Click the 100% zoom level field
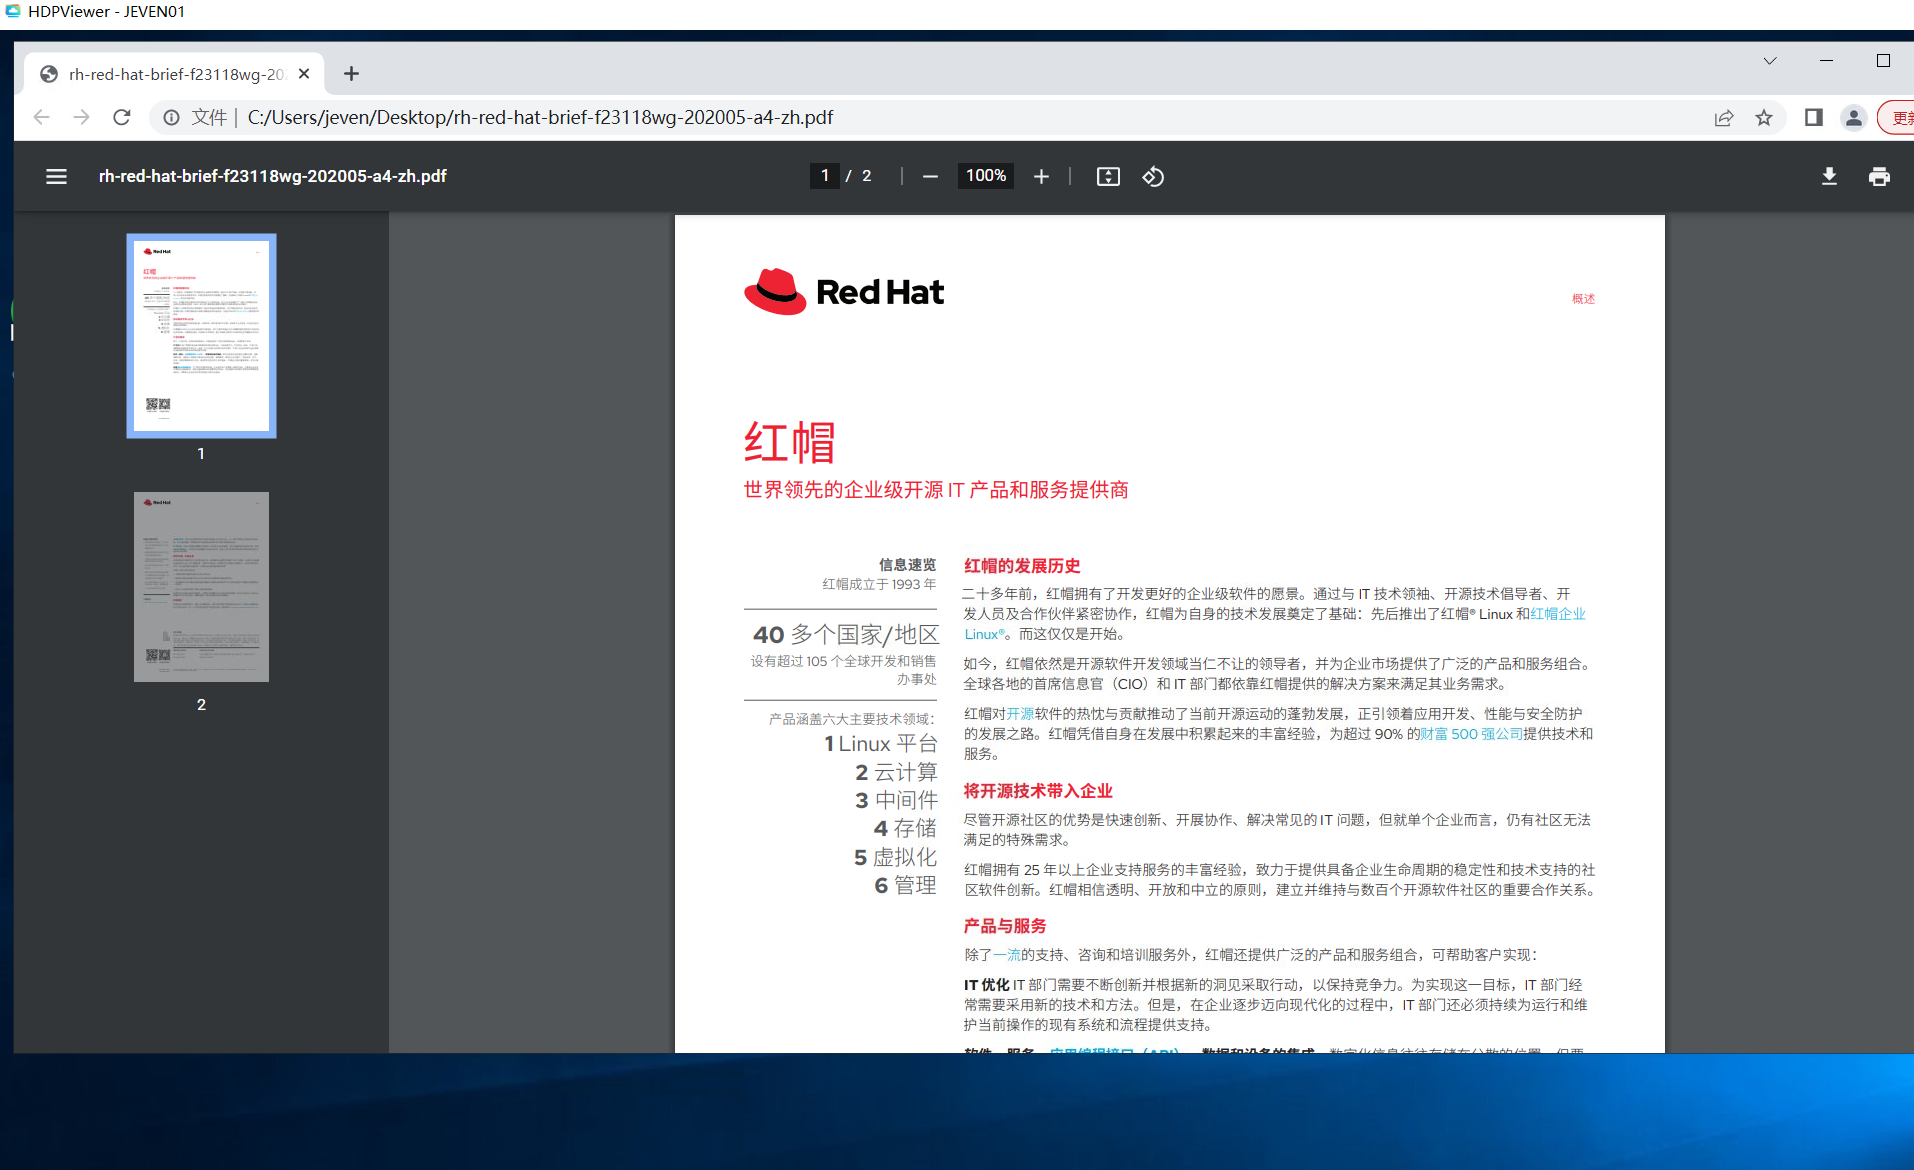The image size is (1914, 1170). point(985,176)
